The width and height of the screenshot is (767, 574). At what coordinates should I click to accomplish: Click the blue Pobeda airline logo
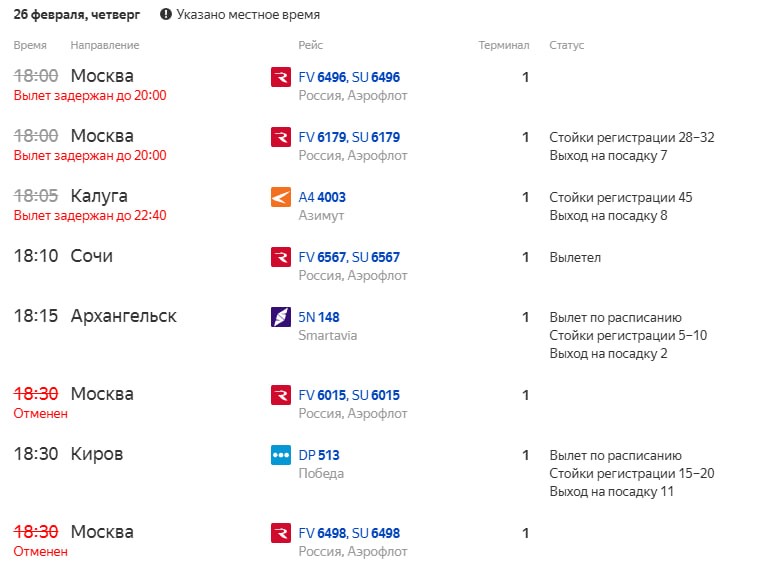tap(281, 455)
